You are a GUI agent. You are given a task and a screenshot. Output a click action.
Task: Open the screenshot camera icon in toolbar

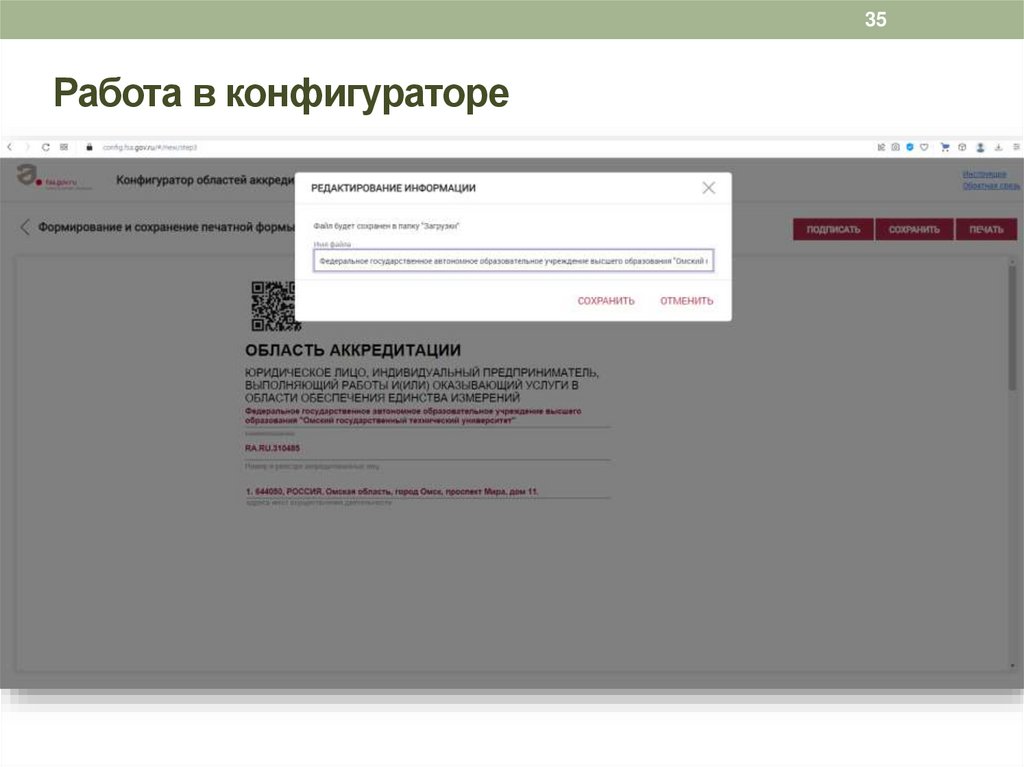[895, 146]
